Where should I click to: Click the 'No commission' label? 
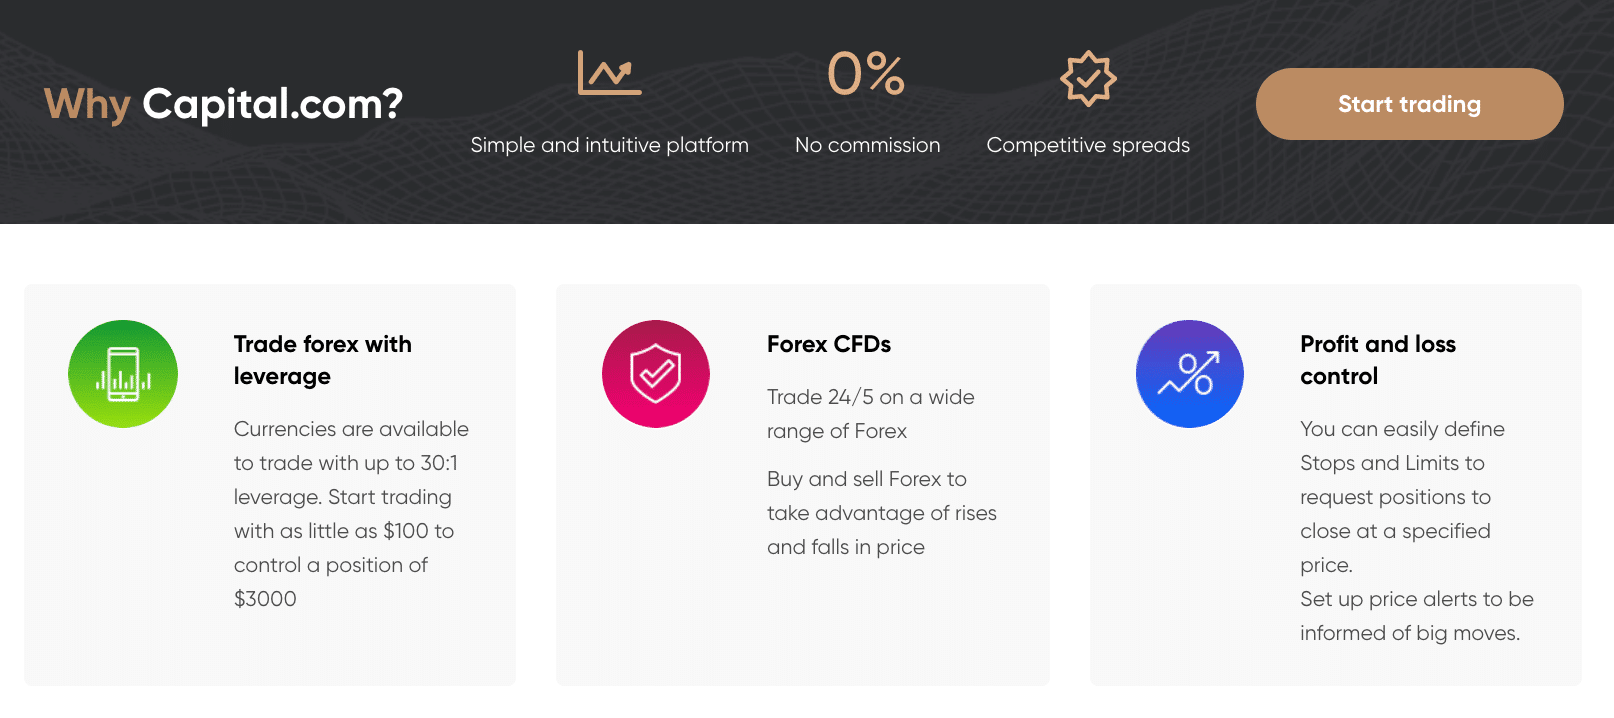click(866, 145)
